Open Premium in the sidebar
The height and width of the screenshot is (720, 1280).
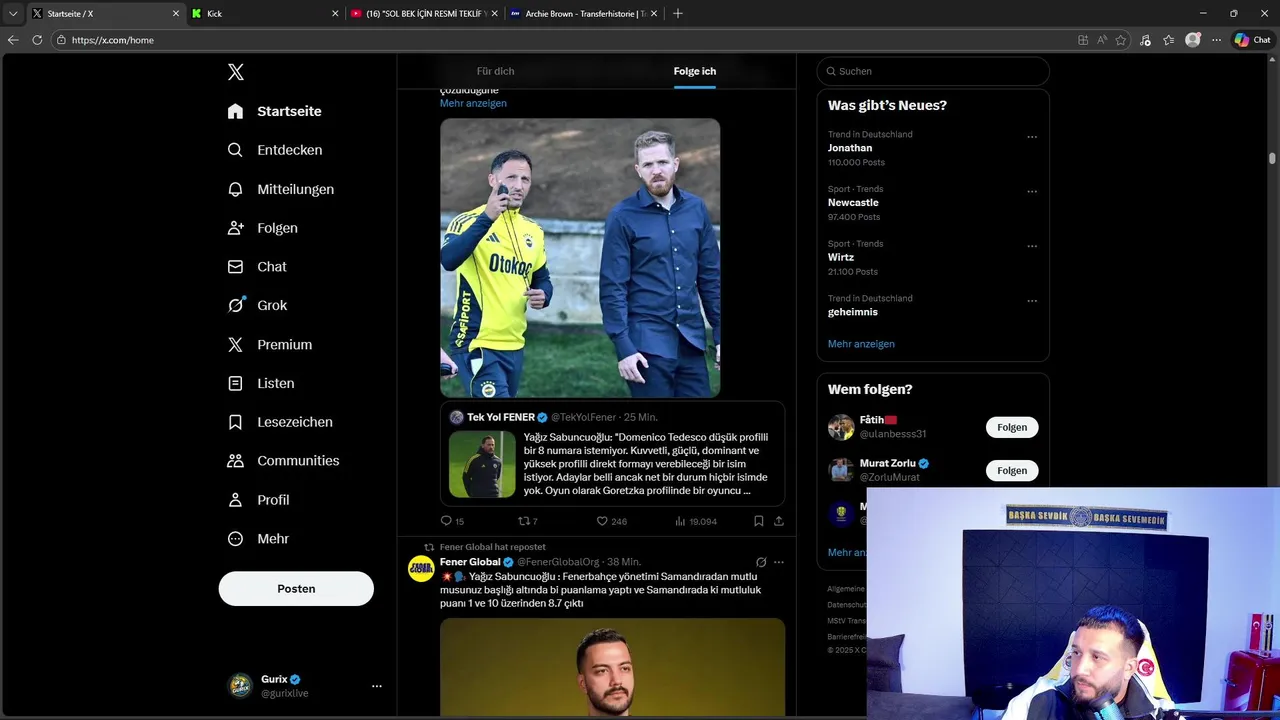[x=269, y=344]
